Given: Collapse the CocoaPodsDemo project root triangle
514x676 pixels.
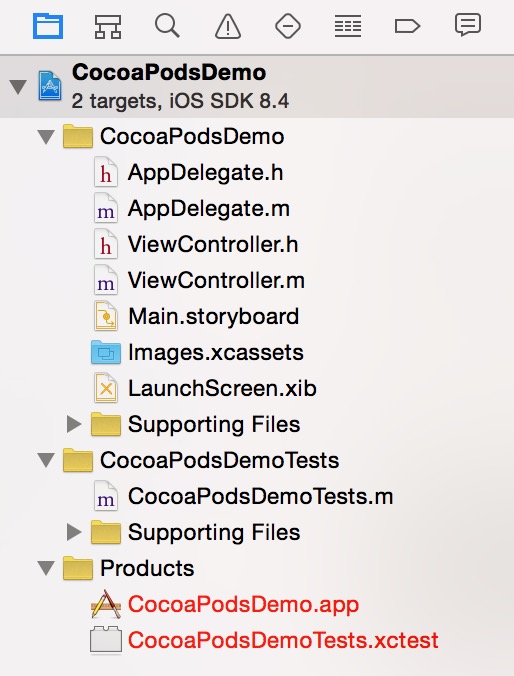Looking at the screenshot, I should 18,87.
